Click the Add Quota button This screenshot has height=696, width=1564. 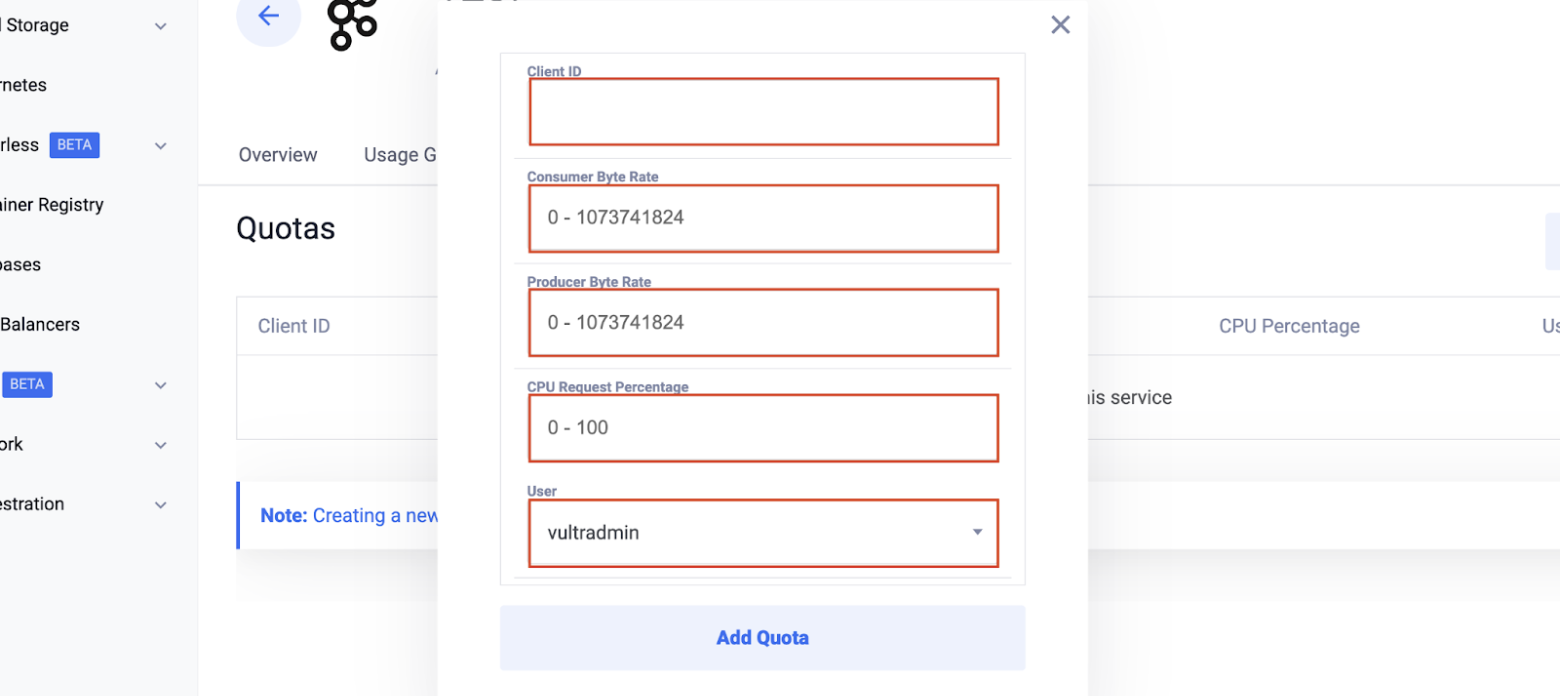[x=763, y=637]
